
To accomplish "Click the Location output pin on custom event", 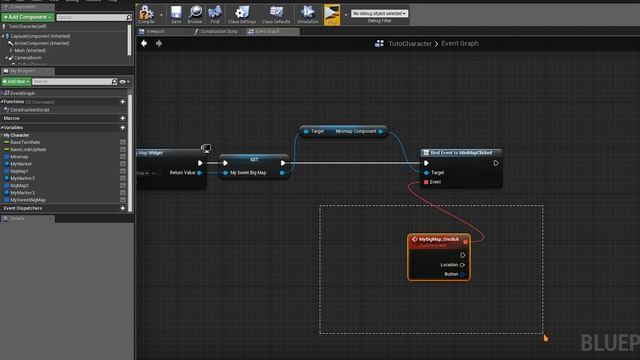I will pyautogui.click(x=462, y=265).
